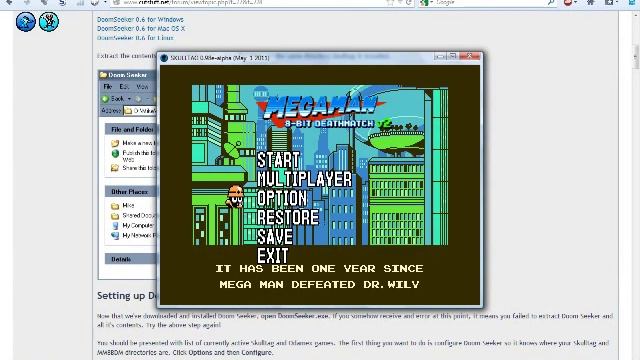This screenshot has width=640, height=360.
Task: Open the DoomSeeker 0.6 for Linux link
Action: (x=135, y=38)
